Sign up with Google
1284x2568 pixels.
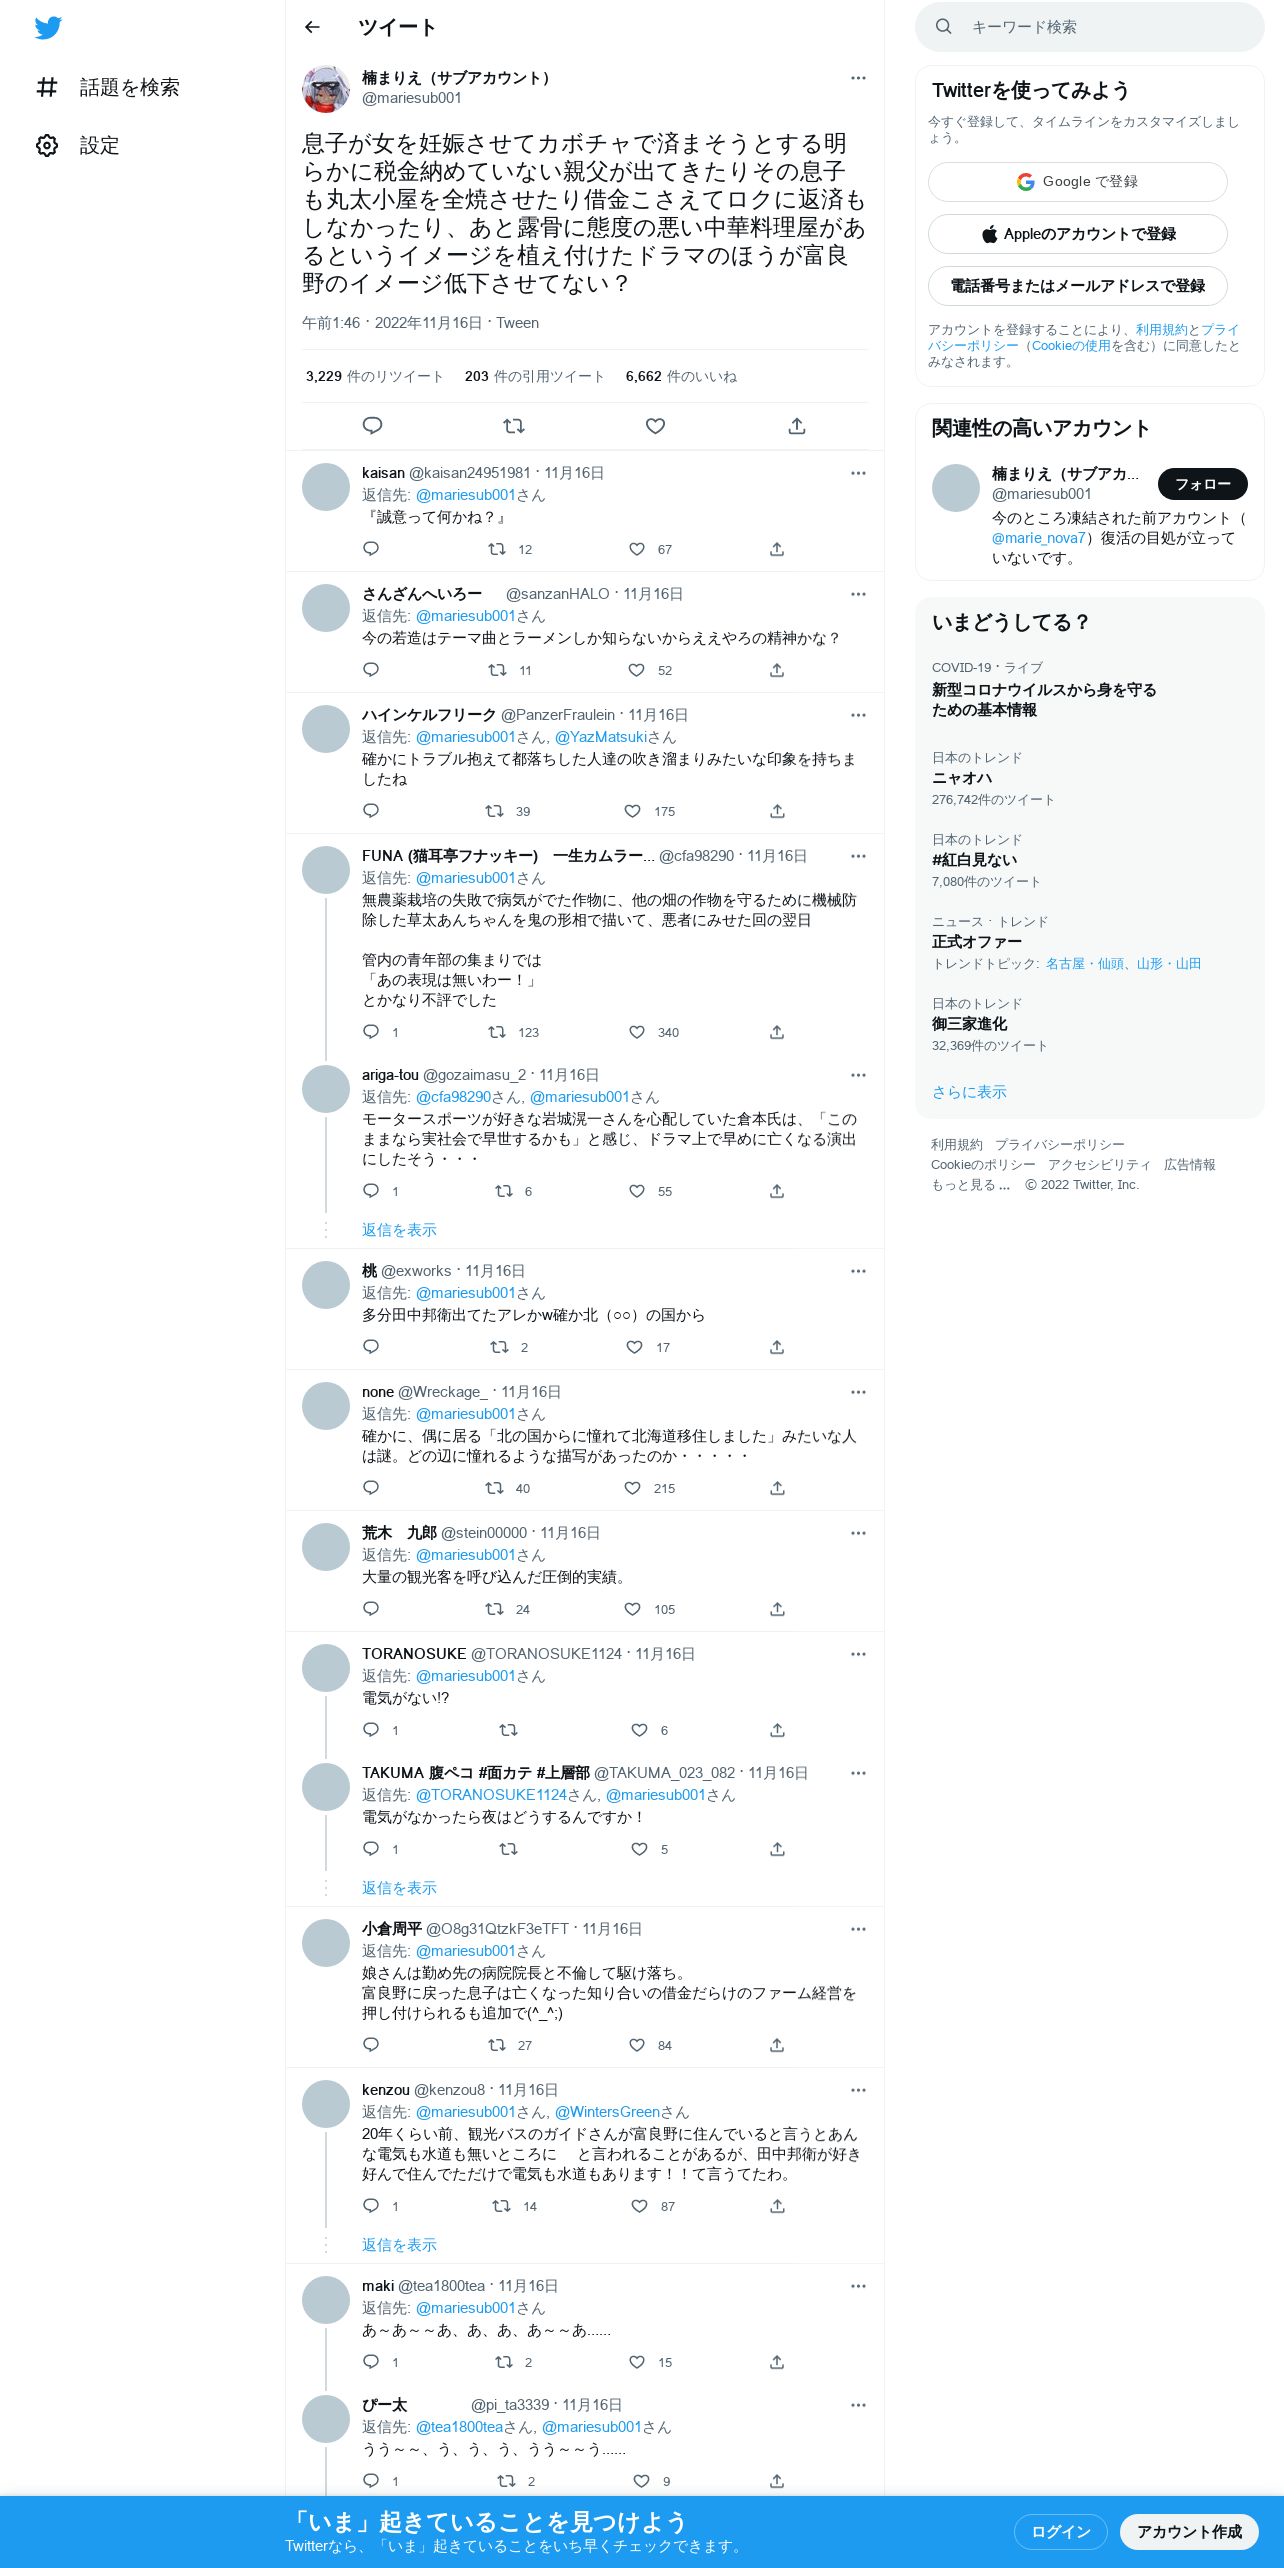coord(1078,182)
